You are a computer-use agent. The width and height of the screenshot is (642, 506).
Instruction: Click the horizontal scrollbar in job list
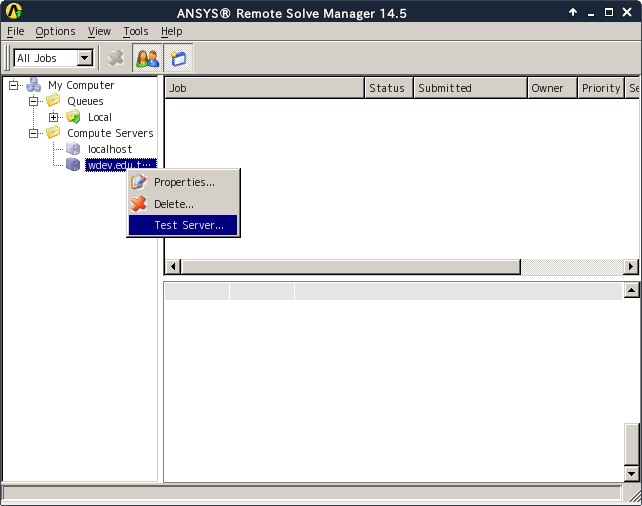click(x=350, y=267)
